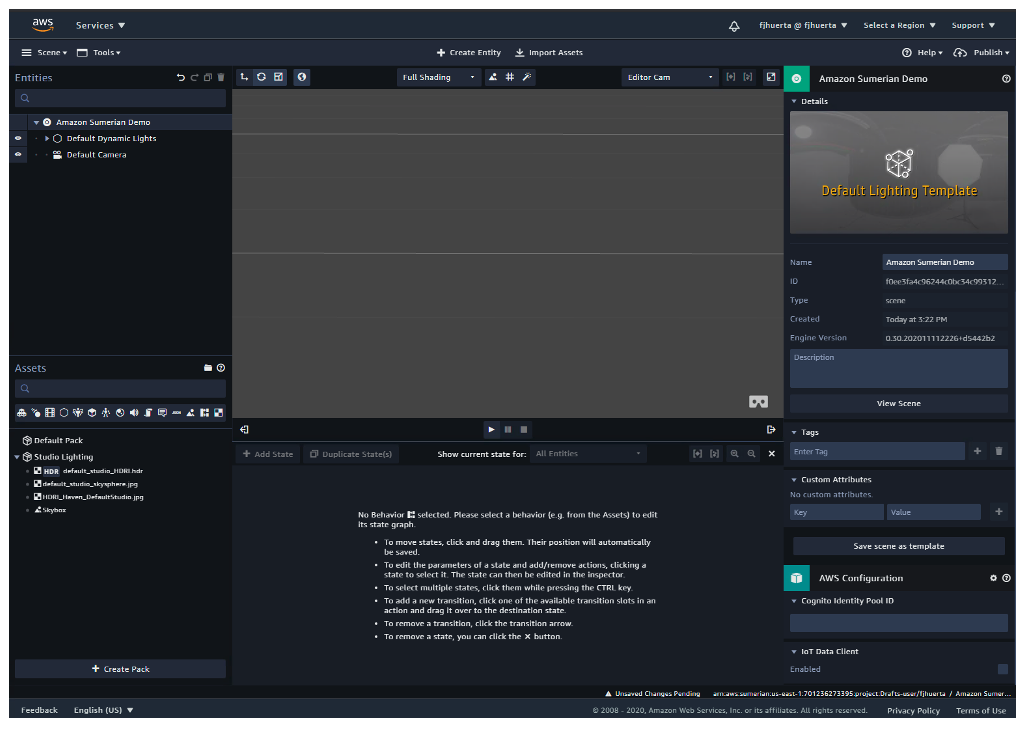Open the All Entities dropdown
The width and height of the screenshot is (1028, 729).
(x=588, y=454)
